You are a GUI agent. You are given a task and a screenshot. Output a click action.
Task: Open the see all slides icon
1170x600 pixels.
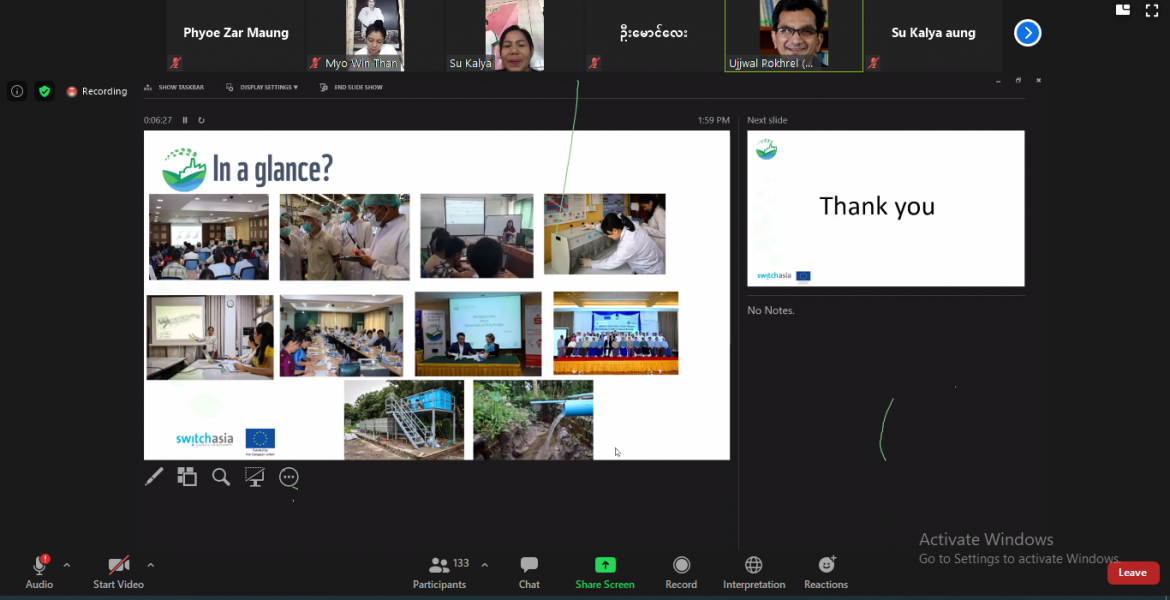[x=187, y=476]
